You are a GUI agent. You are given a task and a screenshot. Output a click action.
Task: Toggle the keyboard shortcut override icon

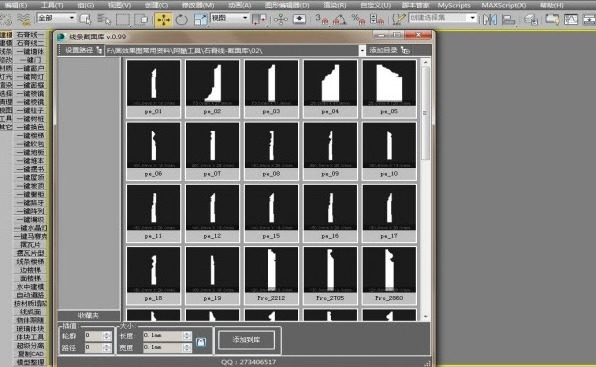tap(300, 19)
